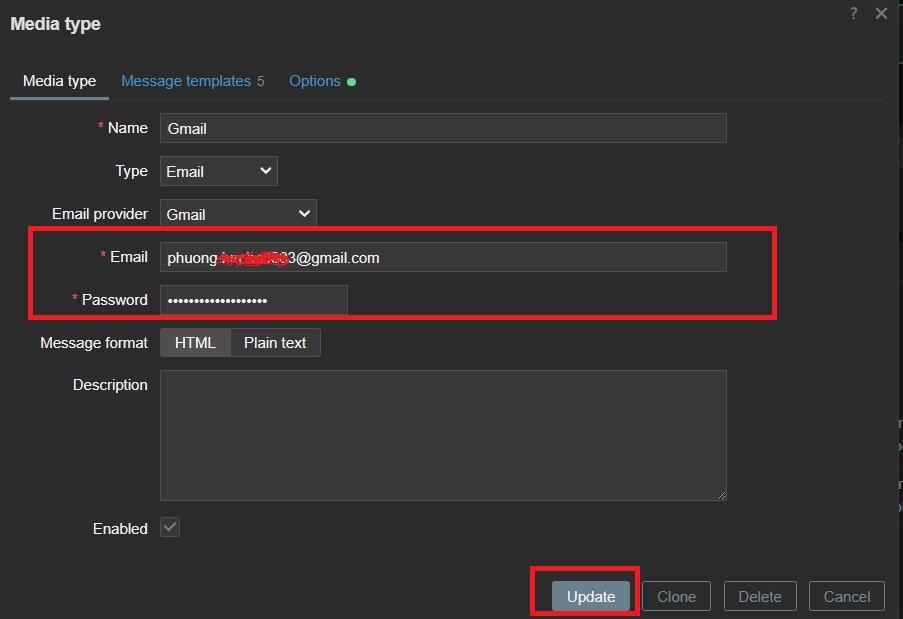Viewport: 903px width, 619px height.
Task: Uncheck the Enabled checkbox
Action: point(170,528)
